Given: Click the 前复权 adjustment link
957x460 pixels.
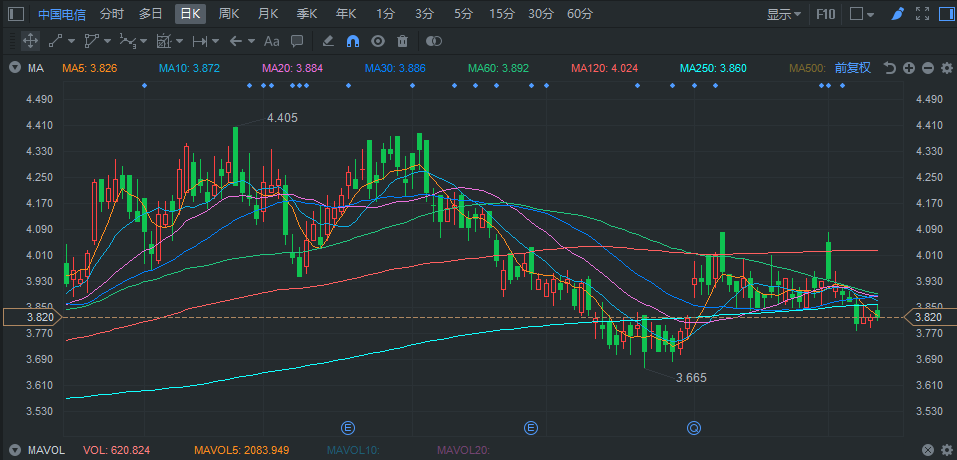Looking at the screenshot, I should click(x=852, y=68).
